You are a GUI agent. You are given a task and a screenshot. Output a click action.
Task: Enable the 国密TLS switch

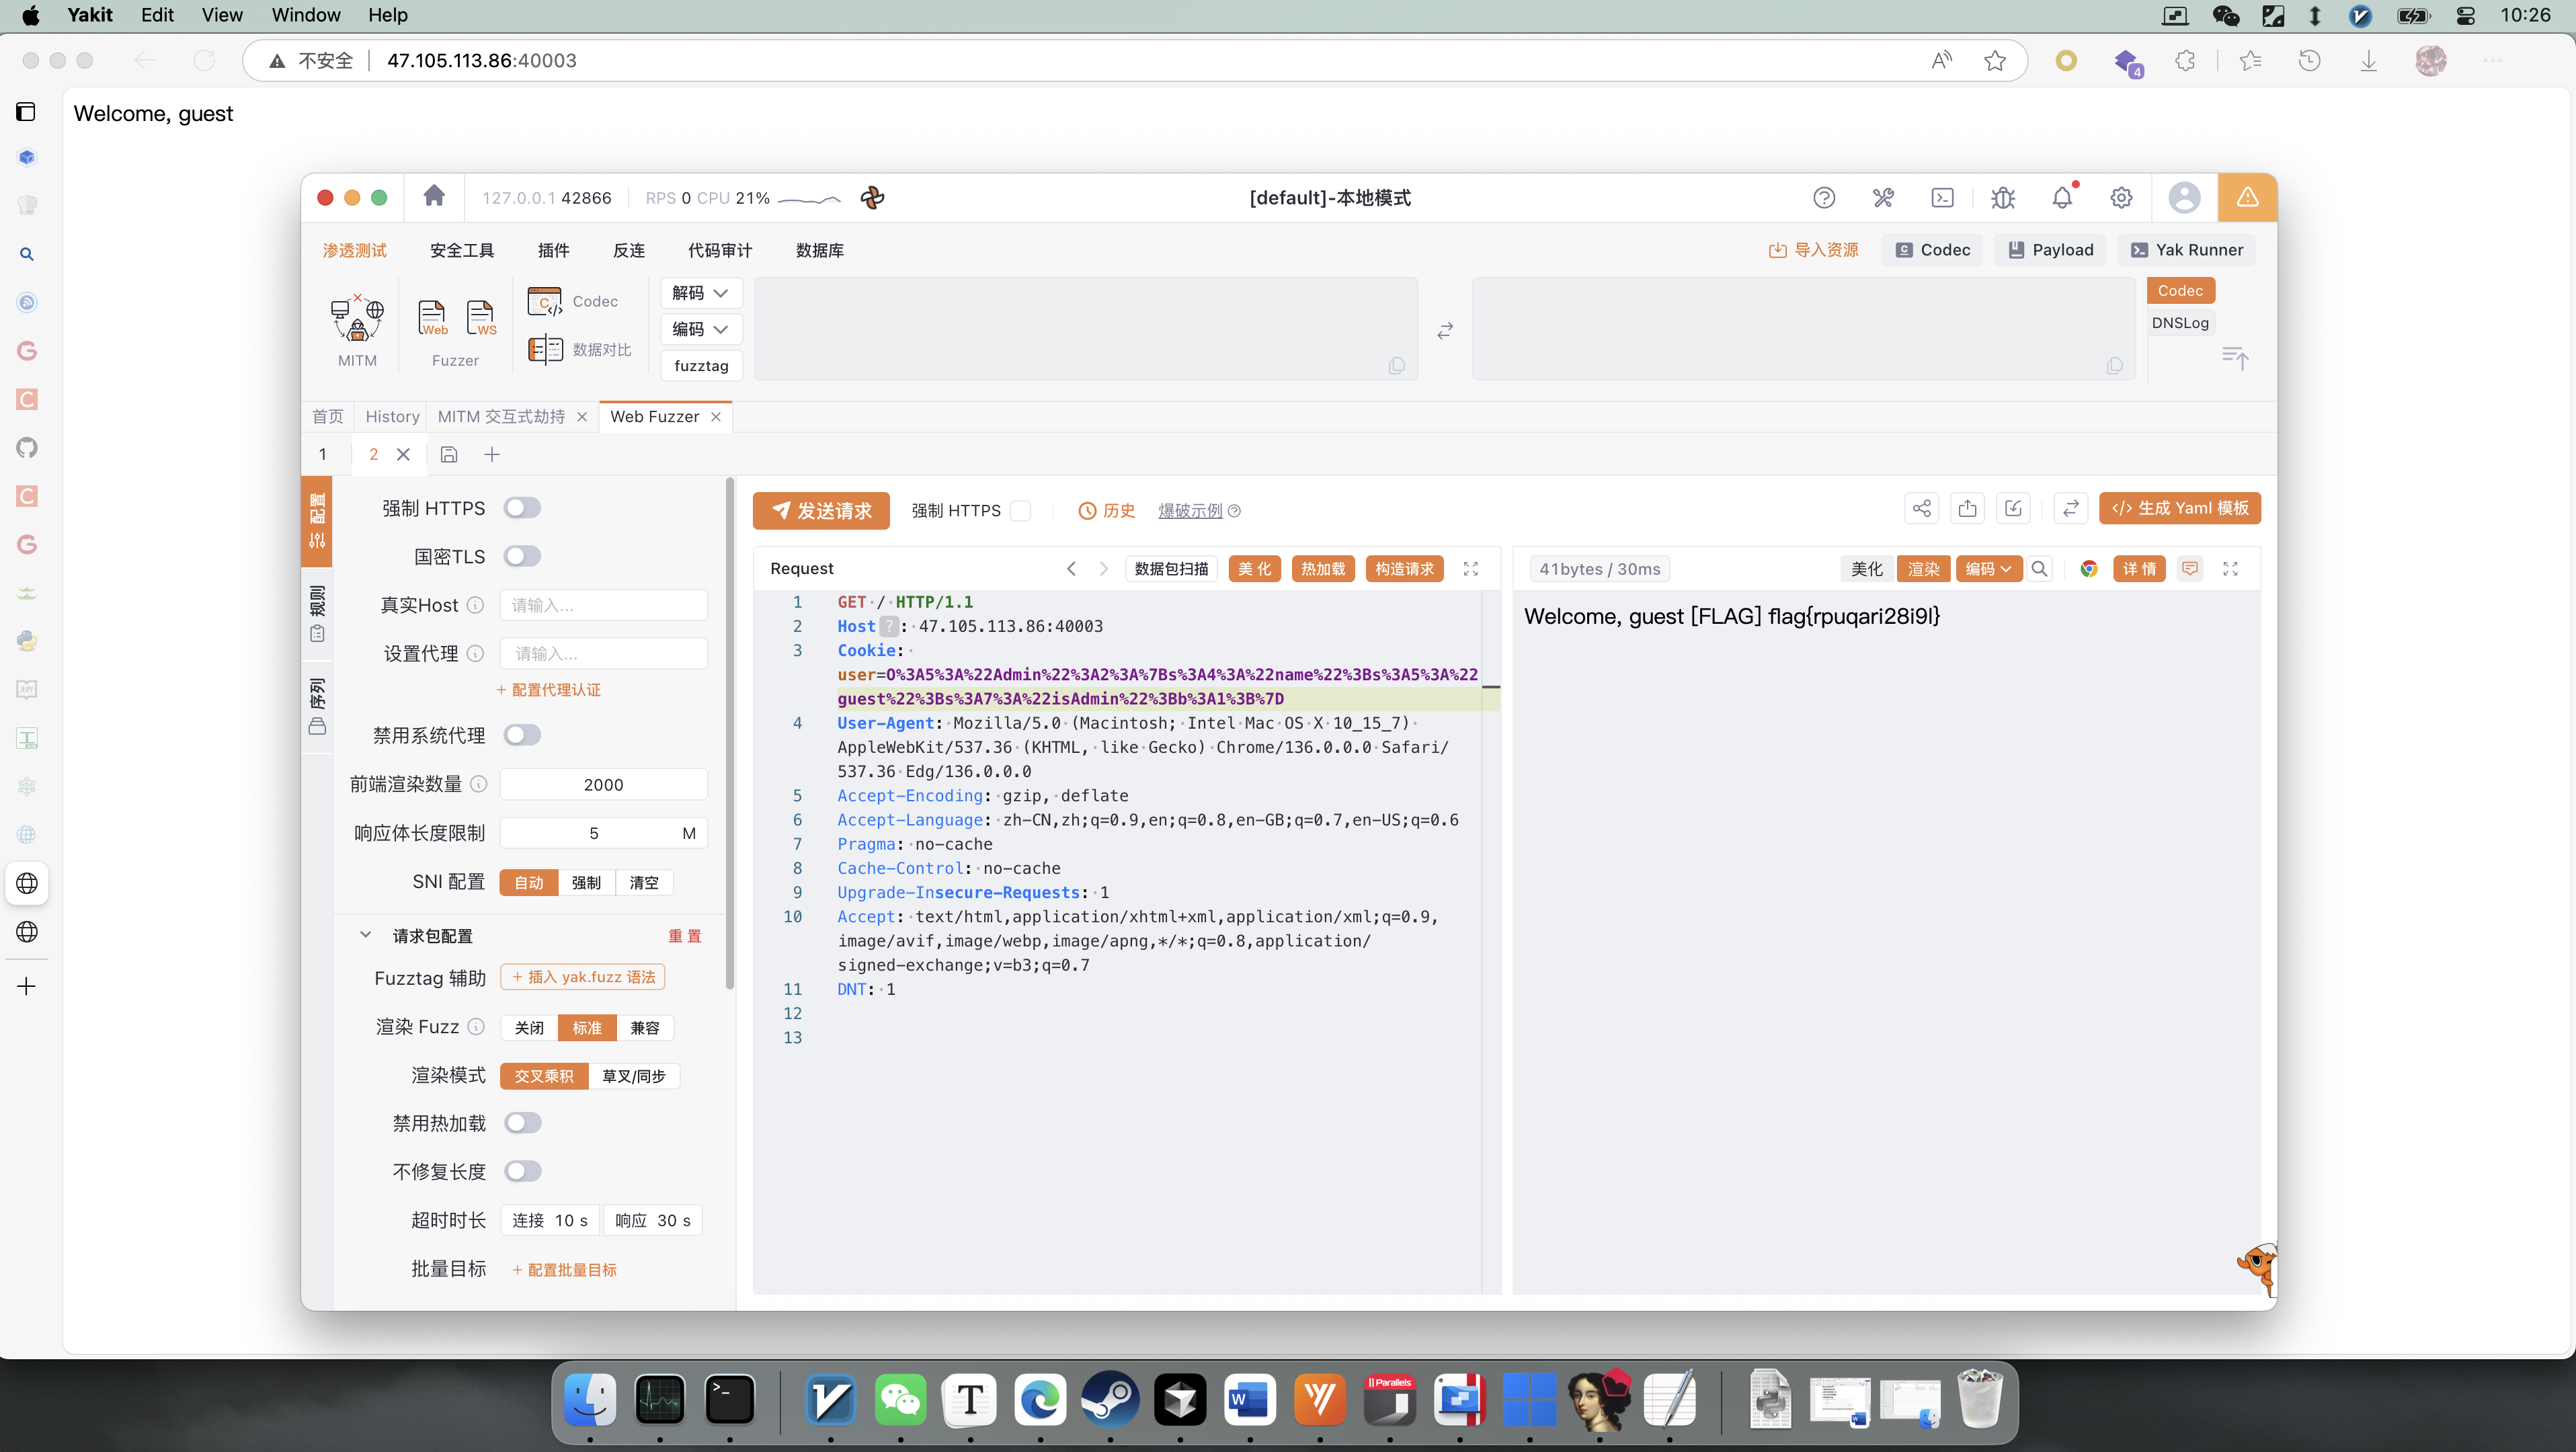(522, 556)
